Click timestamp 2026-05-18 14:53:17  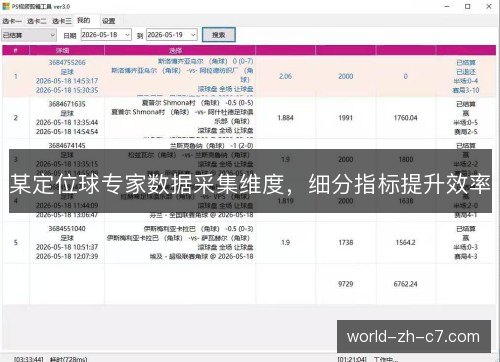[x=67, y=81]
